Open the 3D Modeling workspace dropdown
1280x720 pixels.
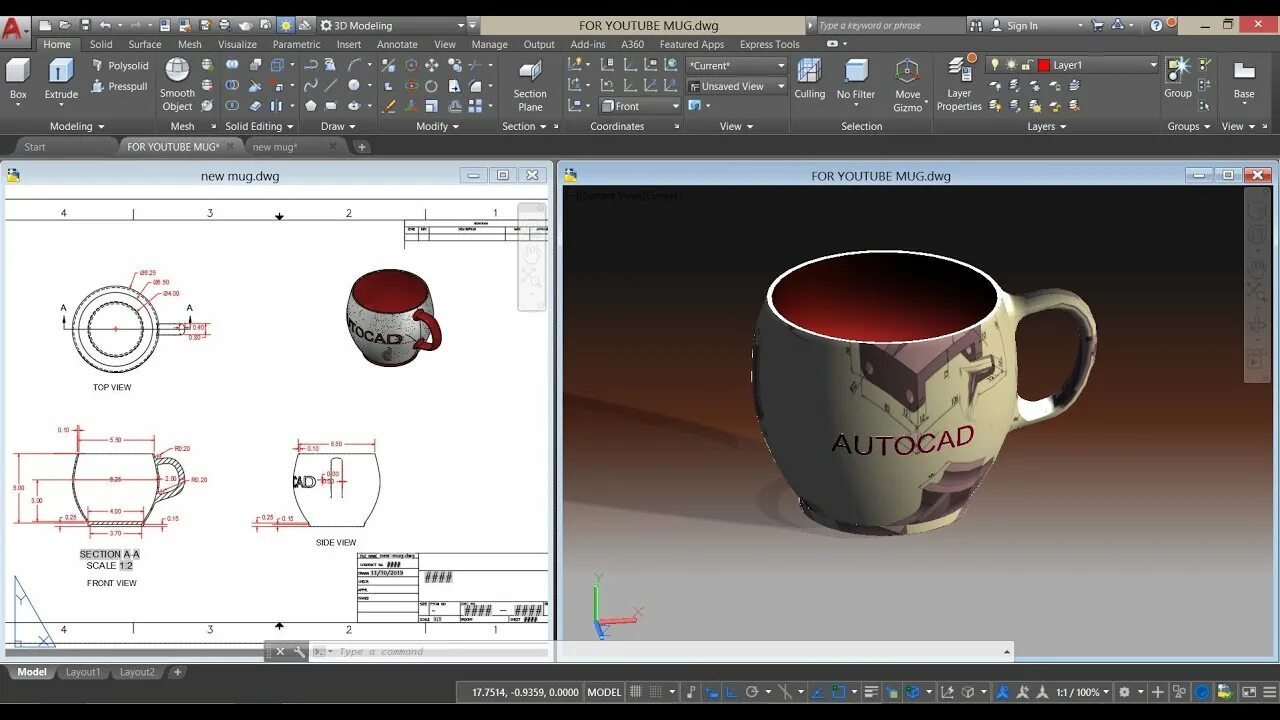pos(392,25)
